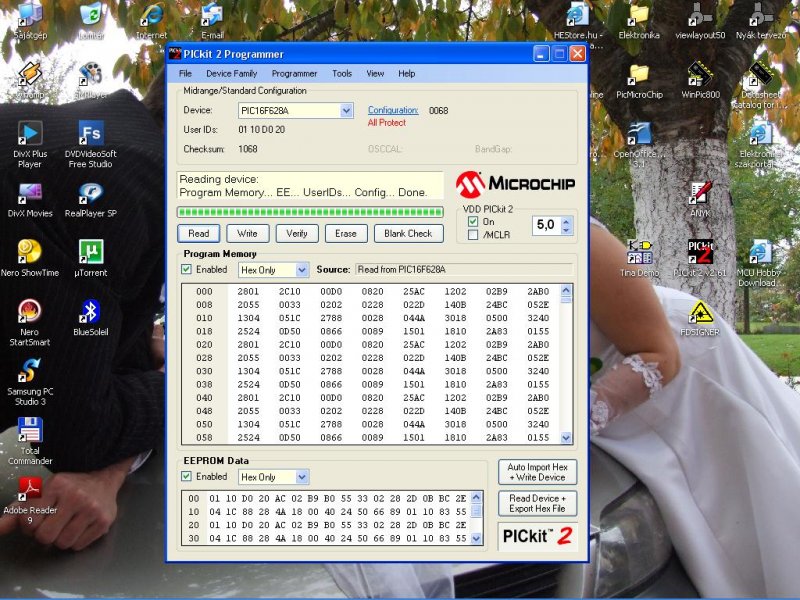
Task: Open EEPROM Data Hex Only dropdown
Action: pyautogui.click(x=302, y=477)
